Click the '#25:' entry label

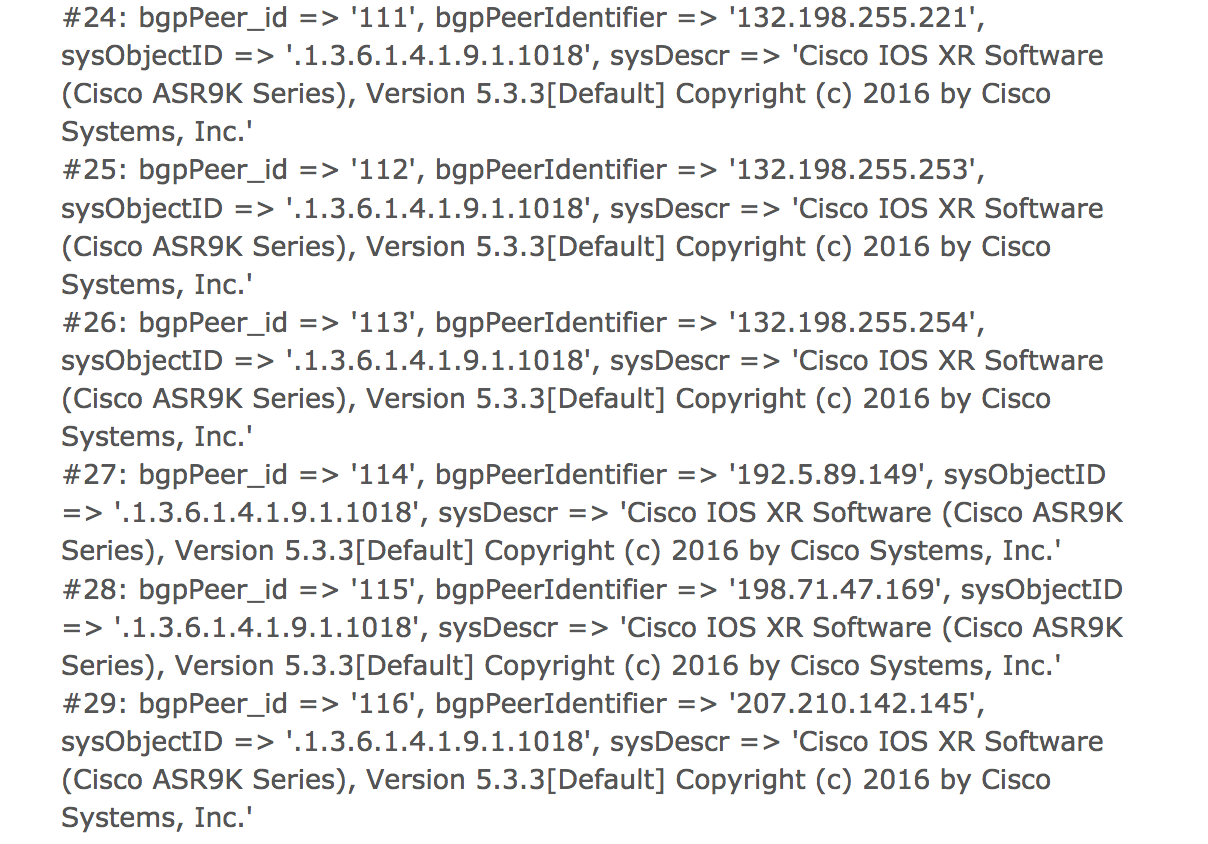coord(95,170)
